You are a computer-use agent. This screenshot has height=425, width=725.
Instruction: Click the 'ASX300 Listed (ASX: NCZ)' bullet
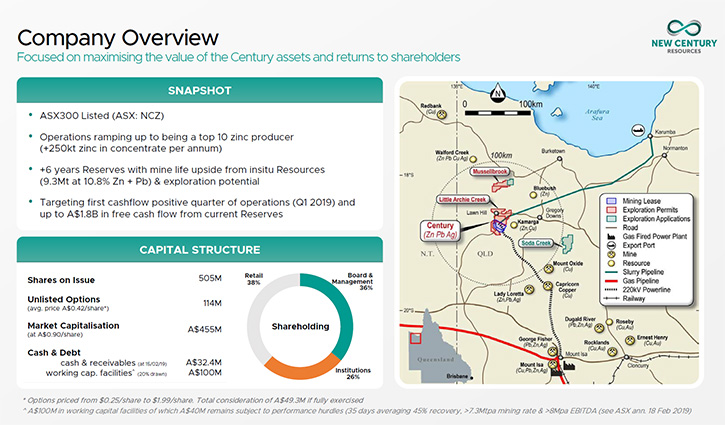pyautogui.click(x=102, y=116)
